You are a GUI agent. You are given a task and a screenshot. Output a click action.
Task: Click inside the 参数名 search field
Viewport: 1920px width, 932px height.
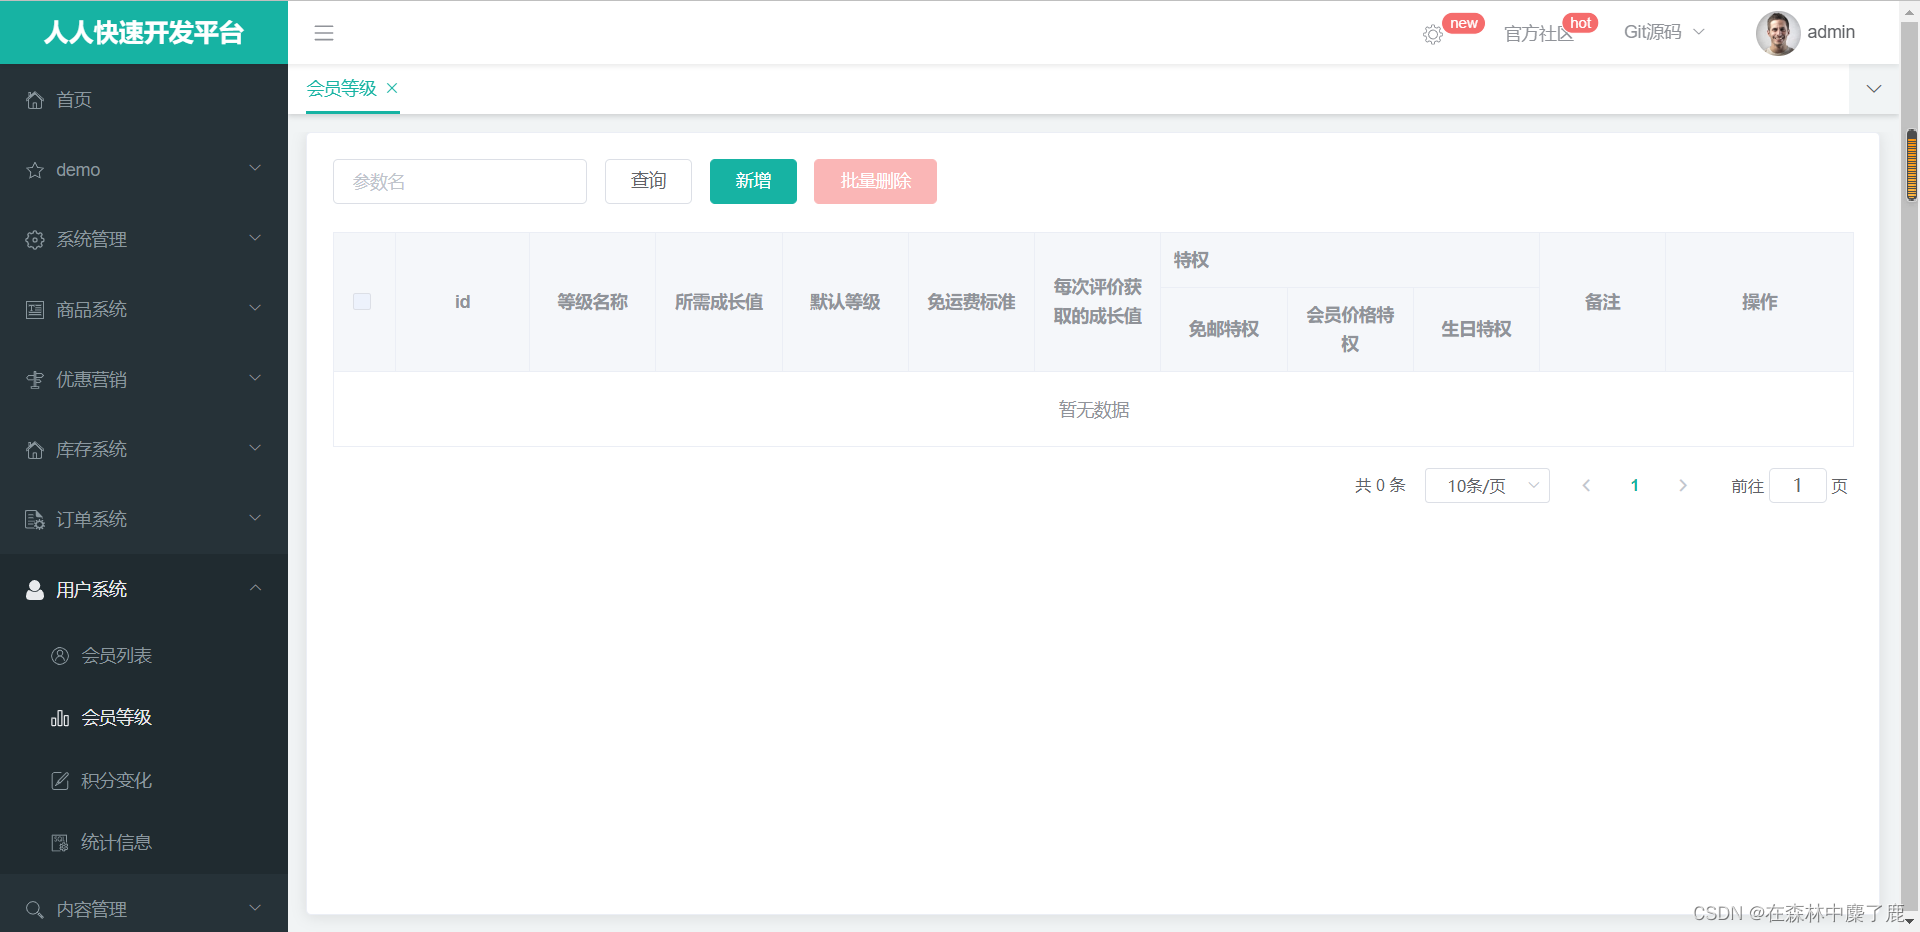(x=459, y=181)
